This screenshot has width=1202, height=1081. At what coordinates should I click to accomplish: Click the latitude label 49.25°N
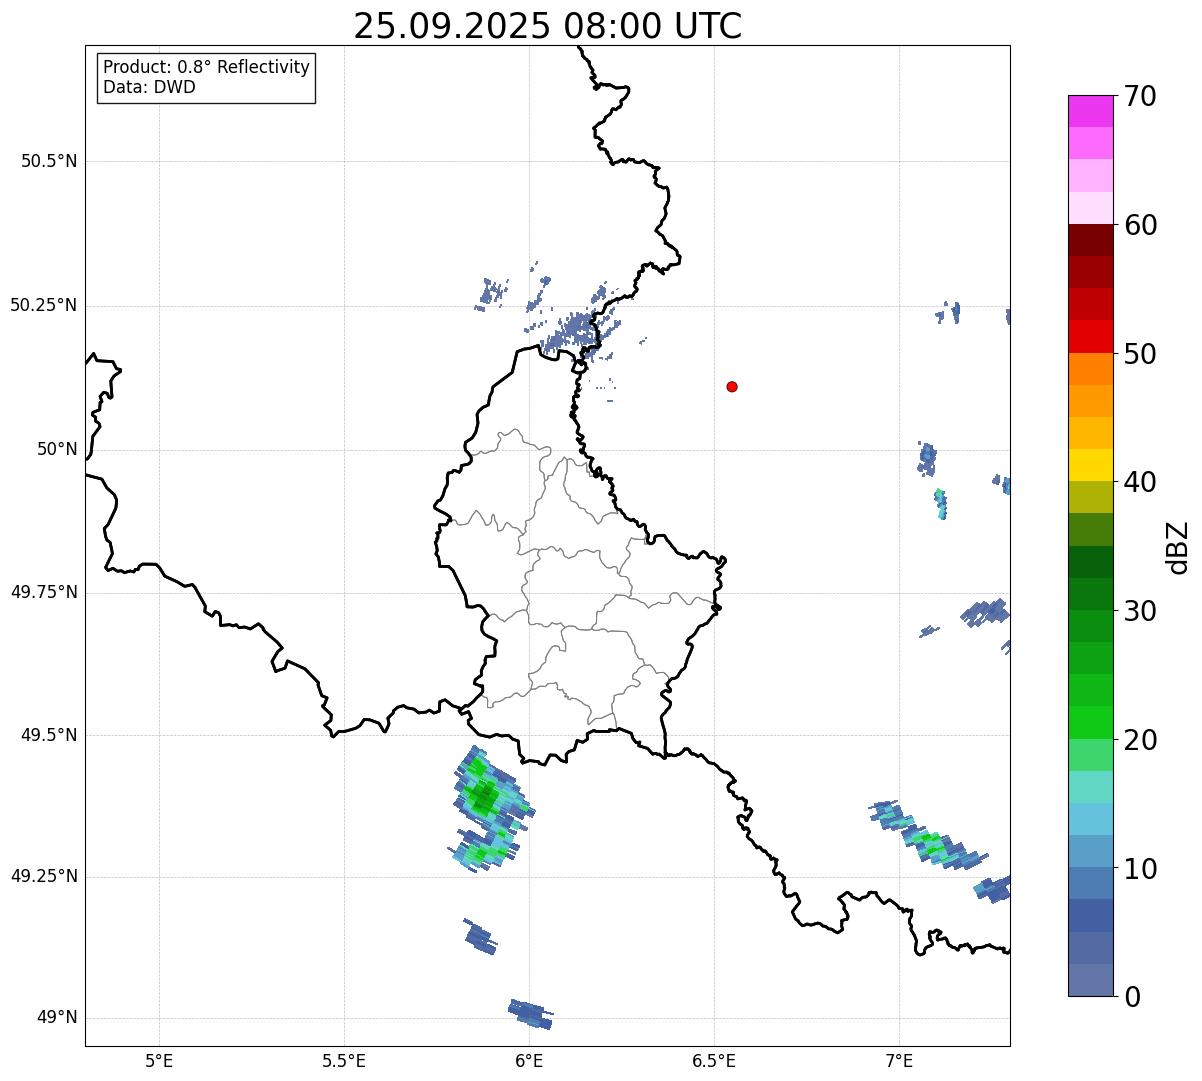[43, 876]
